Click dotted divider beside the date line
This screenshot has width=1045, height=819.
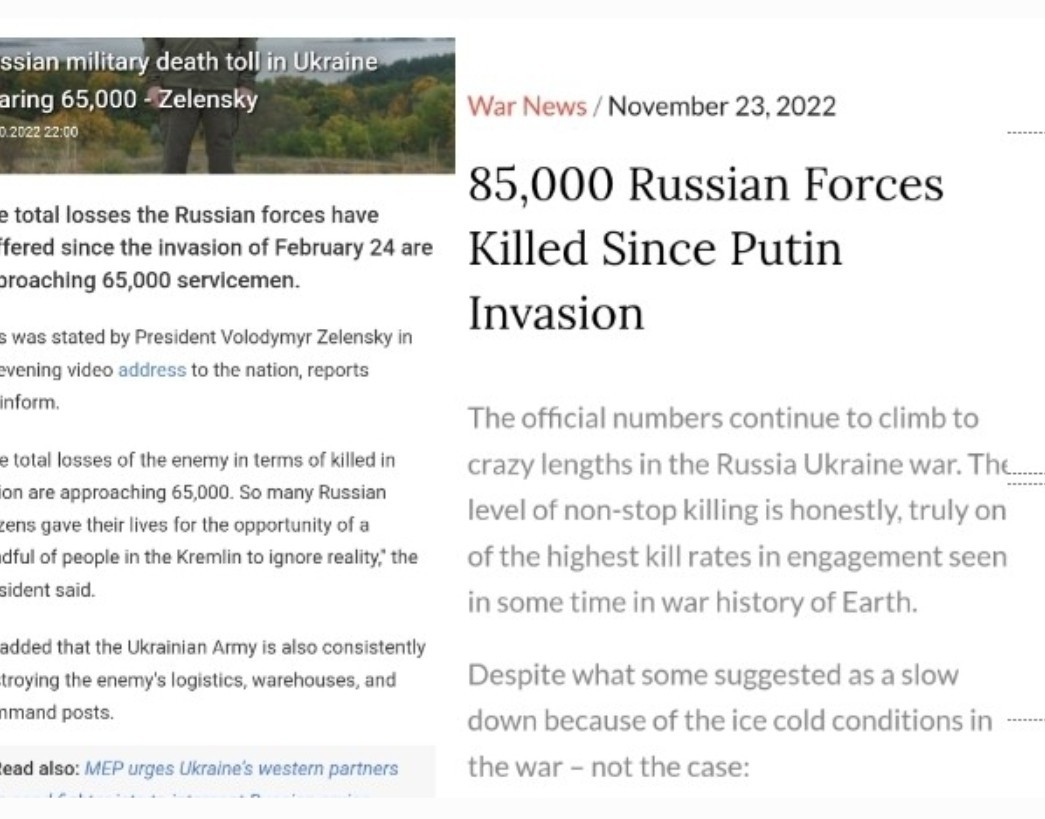click(1026, 133)
